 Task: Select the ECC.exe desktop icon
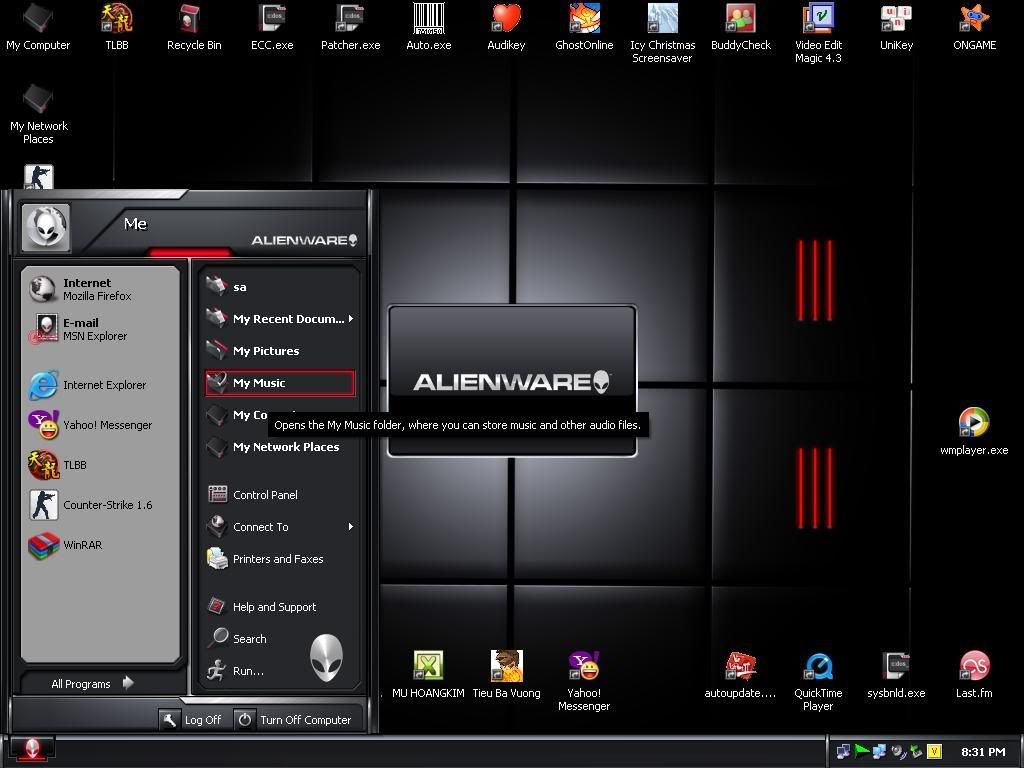coord(272,26)
